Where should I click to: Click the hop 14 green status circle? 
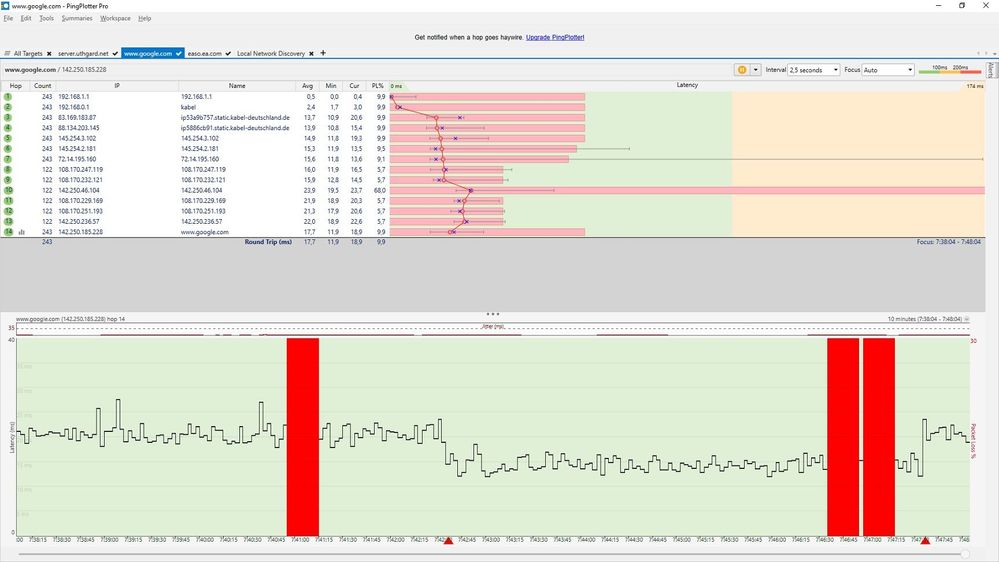click(8, 232)
